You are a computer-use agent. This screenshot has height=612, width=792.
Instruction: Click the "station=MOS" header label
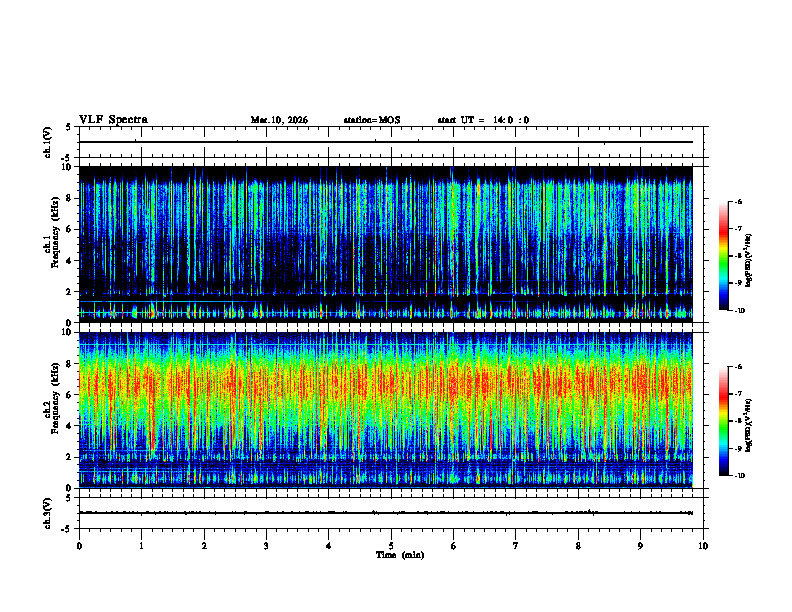click(x=372, y=120)
